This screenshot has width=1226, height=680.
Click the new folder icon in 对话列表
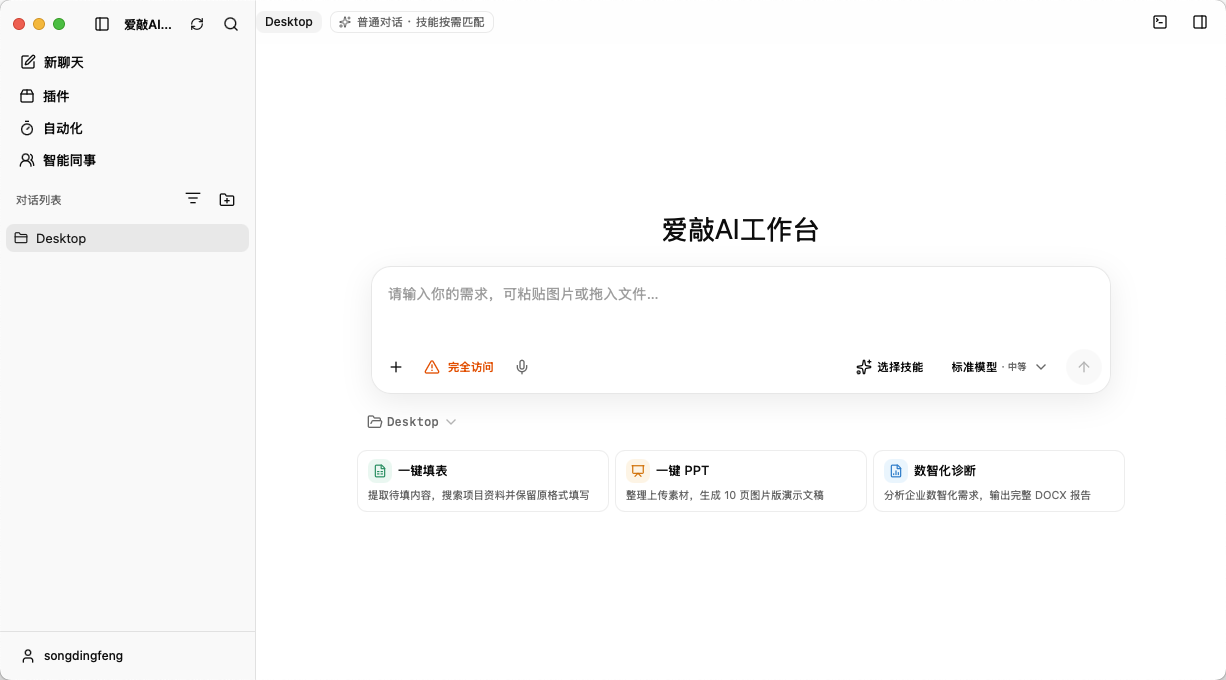click(x=227, y=199)
